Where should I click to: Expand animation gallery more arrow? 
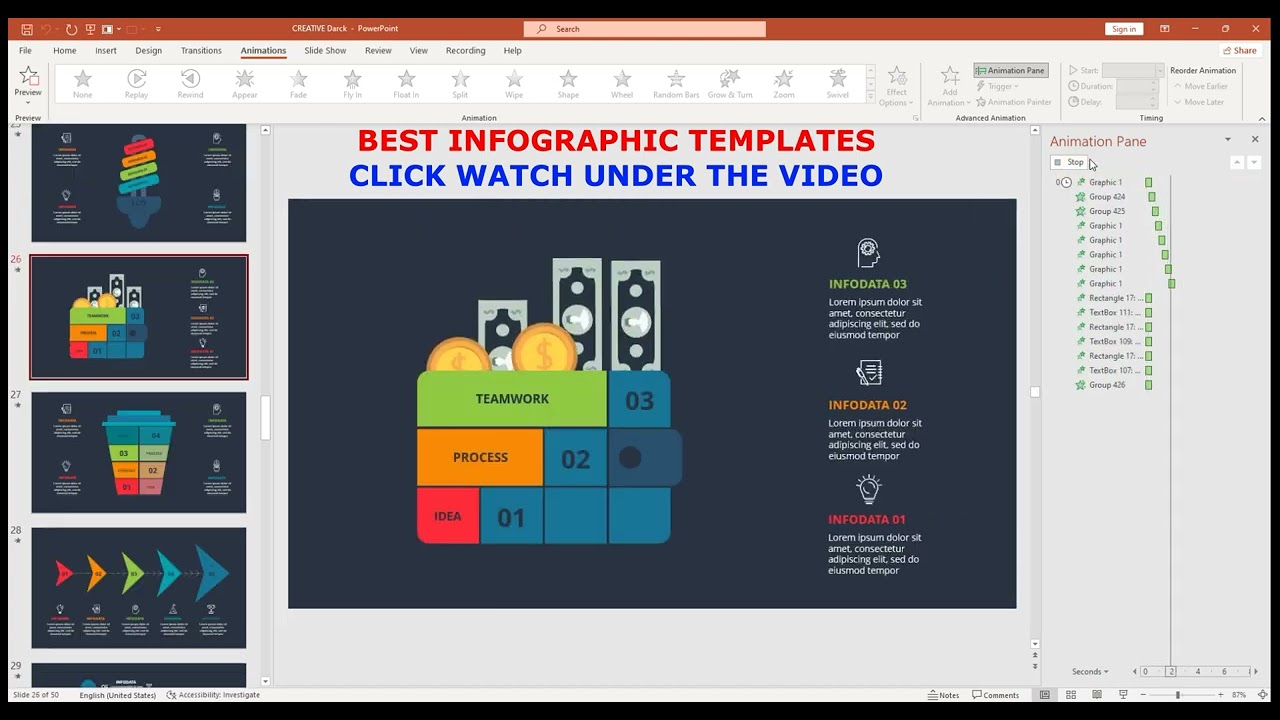coord(870,97)
